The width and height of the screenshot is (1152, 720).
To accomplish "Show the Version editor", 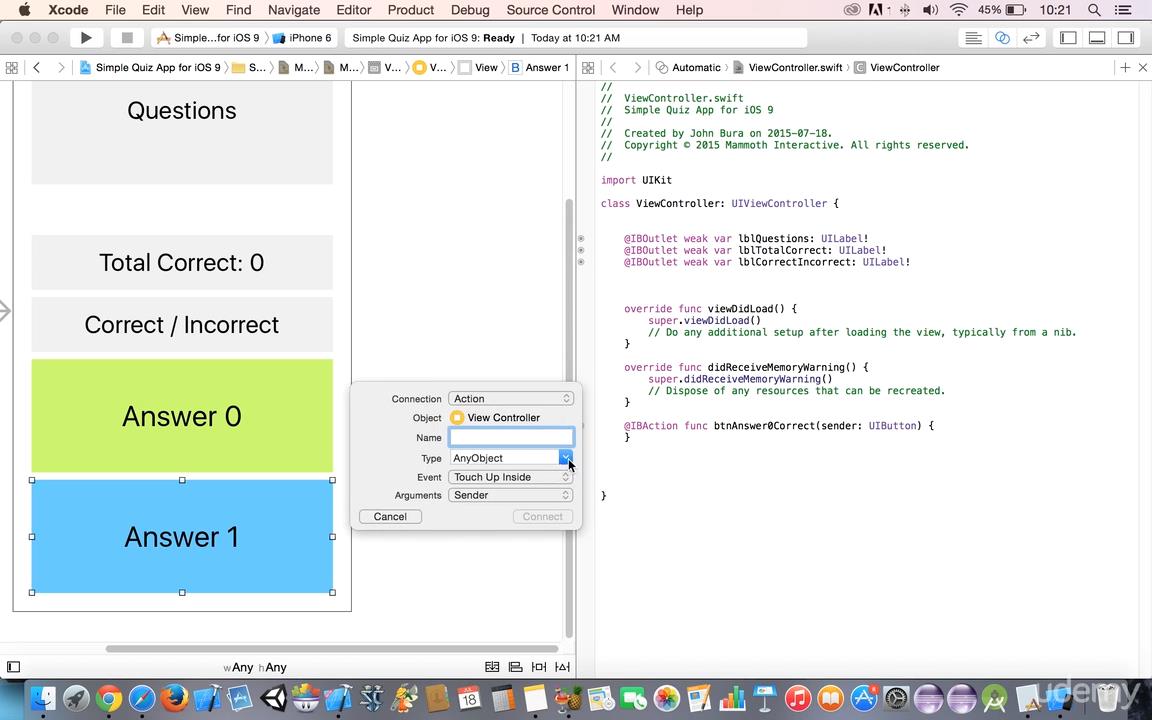I will point(1031,37).
